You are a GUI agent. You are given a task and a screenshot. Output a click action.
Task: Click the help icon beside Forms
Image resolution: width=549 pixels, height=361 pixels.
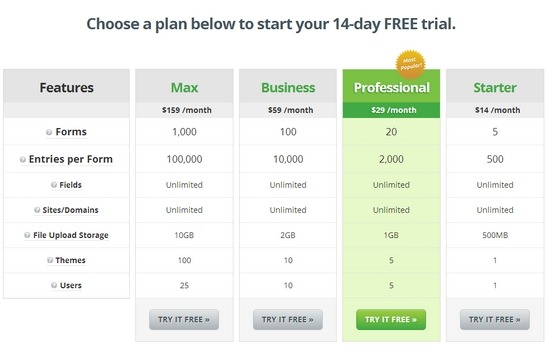pyautogui.click(x=49, y=132)
